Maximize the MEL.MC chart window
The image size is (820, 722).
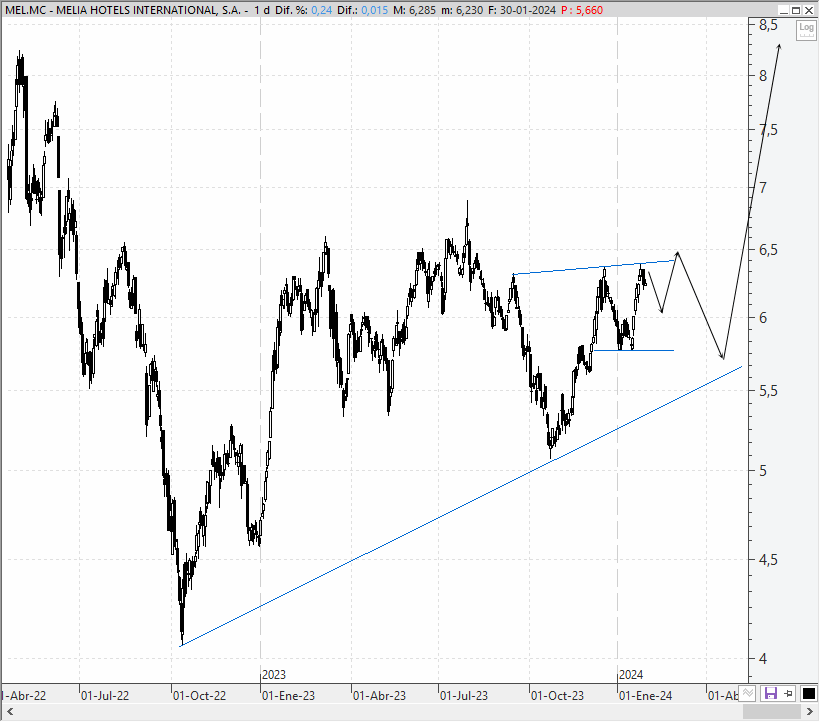[x=795, y=10]
